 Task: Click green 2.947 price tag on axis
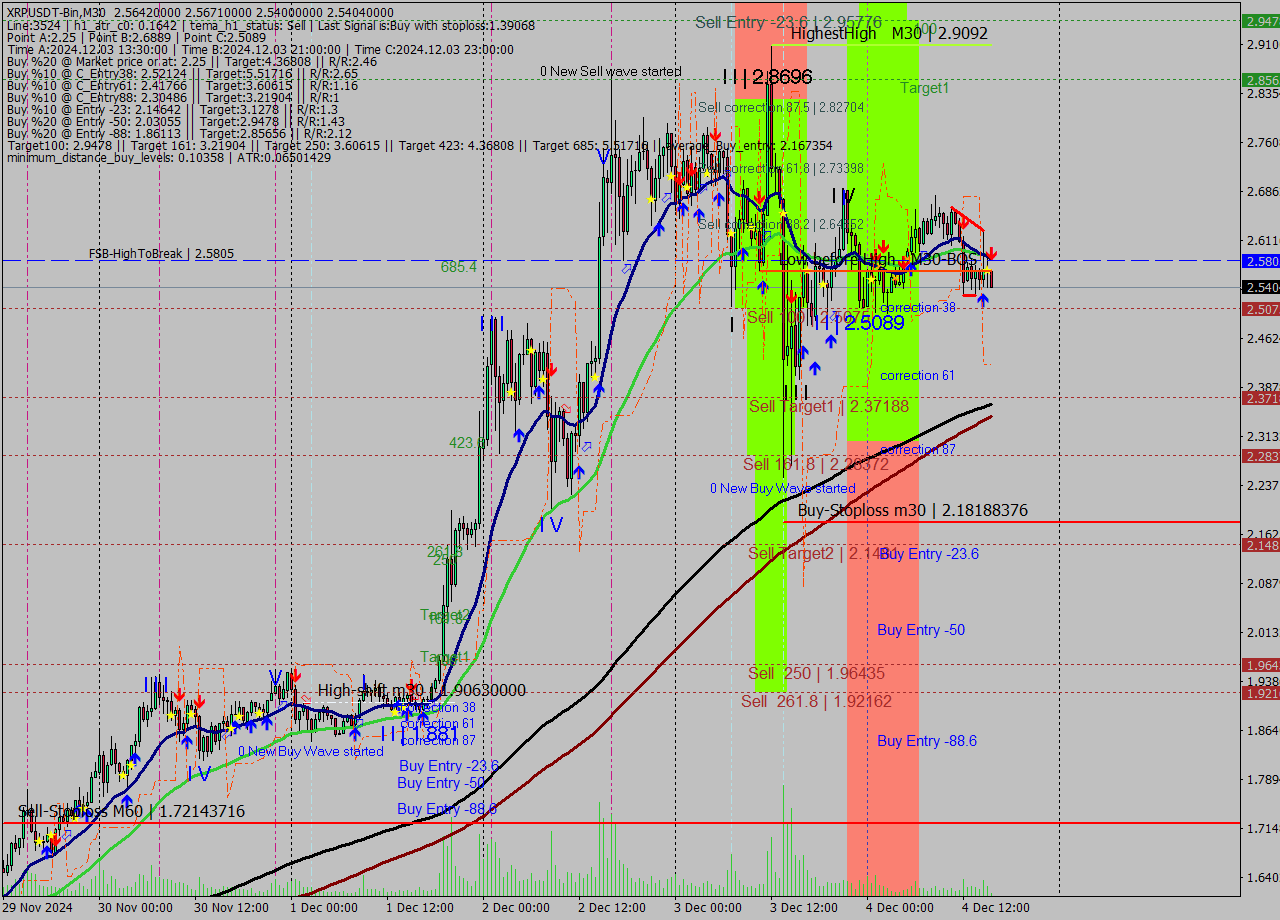coord(1260,20)
